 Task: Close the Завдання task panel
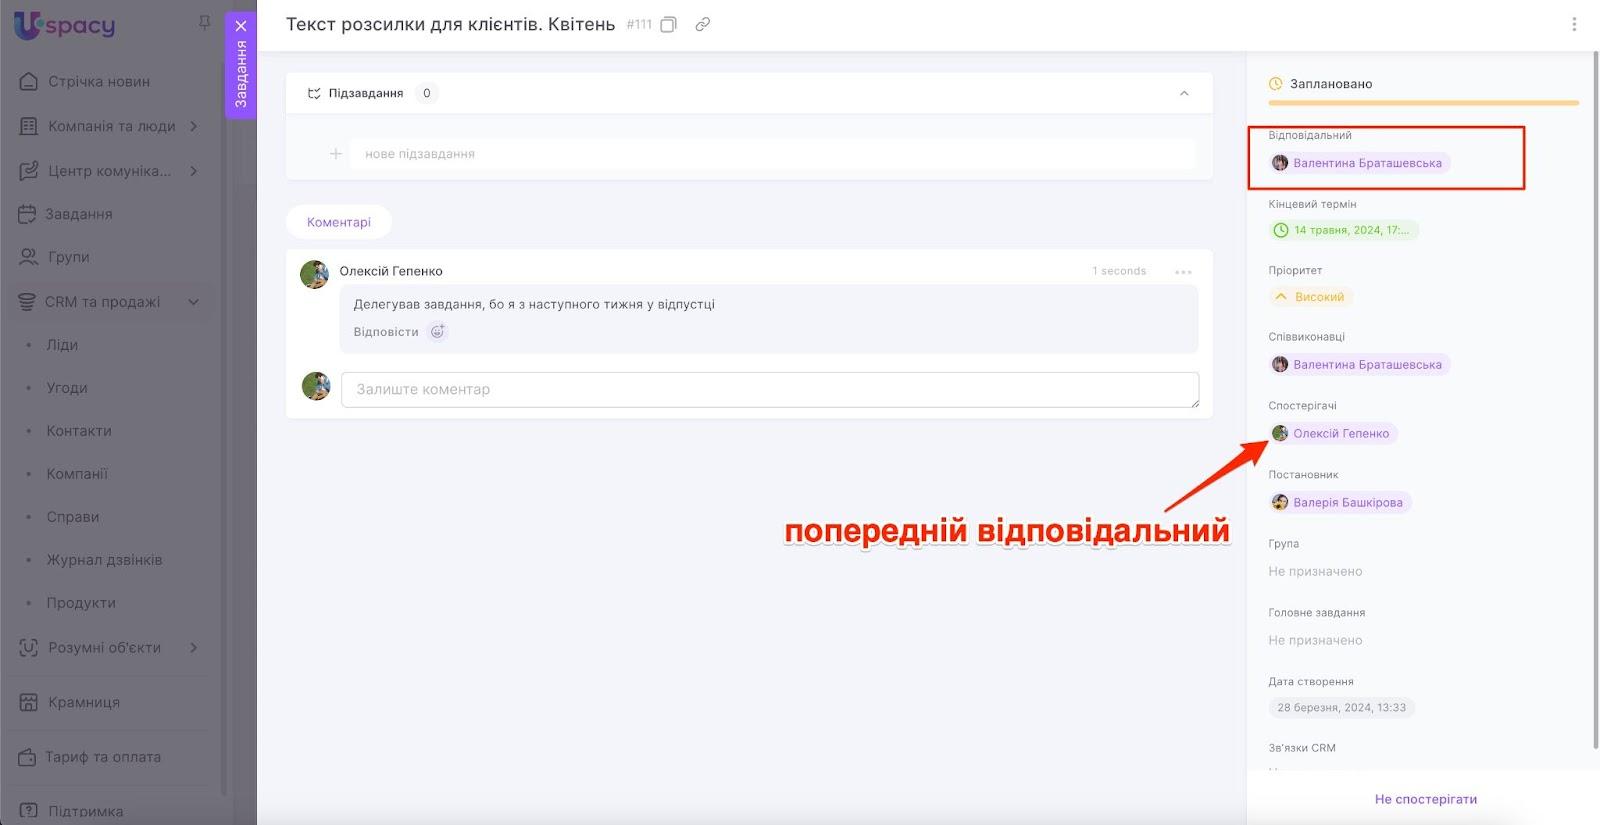(x=241, y=26)
